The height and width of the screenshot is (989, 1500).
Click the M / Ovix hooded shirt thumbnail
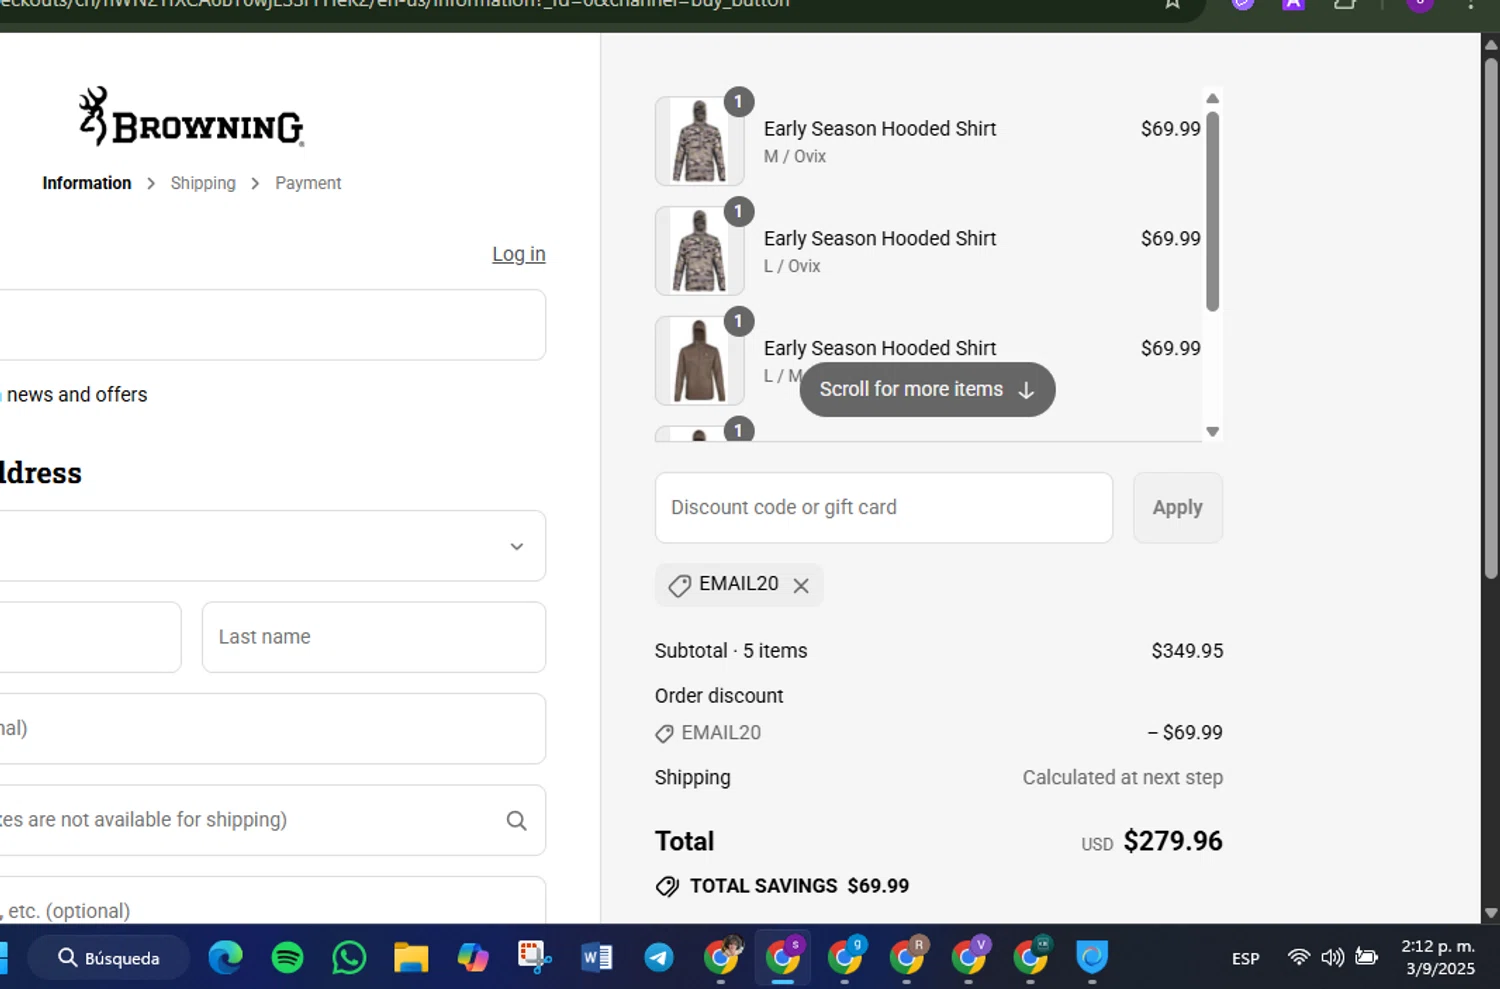pos(699,141)
